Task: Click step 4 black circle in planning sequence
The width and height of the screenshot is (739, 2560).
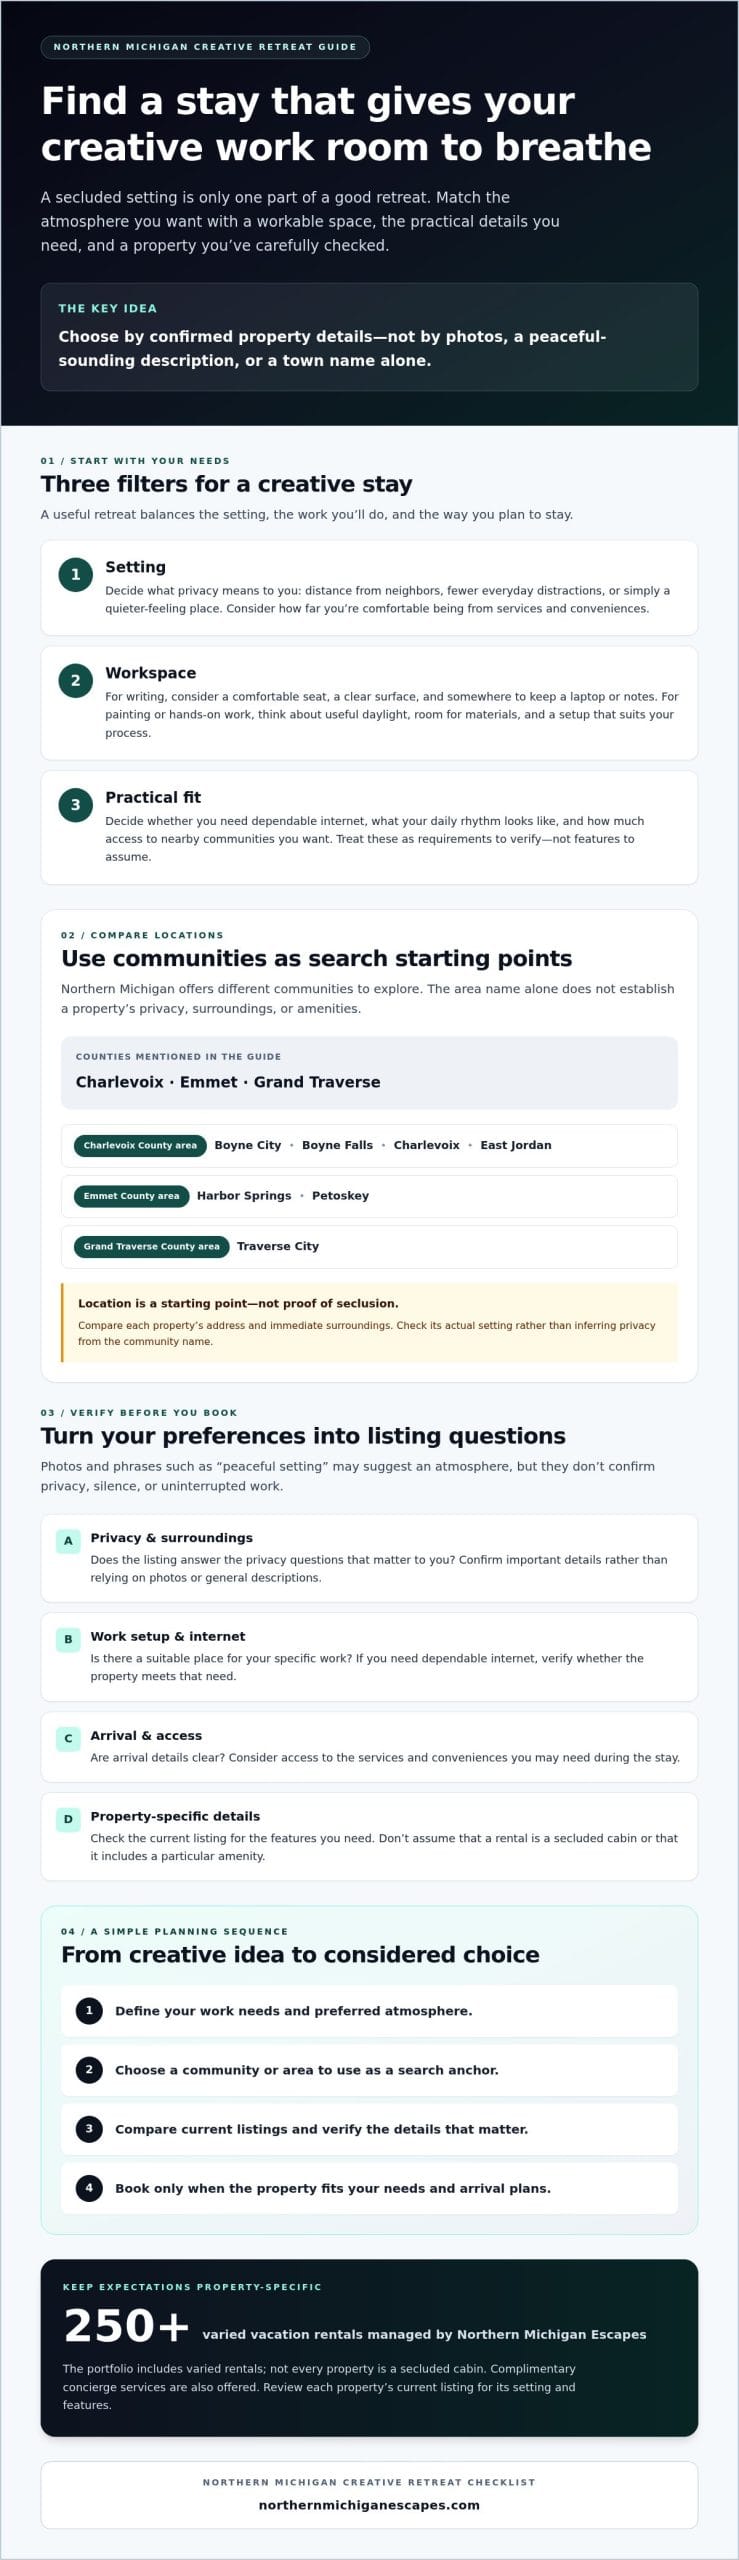Action: (x=89, y=2188)
